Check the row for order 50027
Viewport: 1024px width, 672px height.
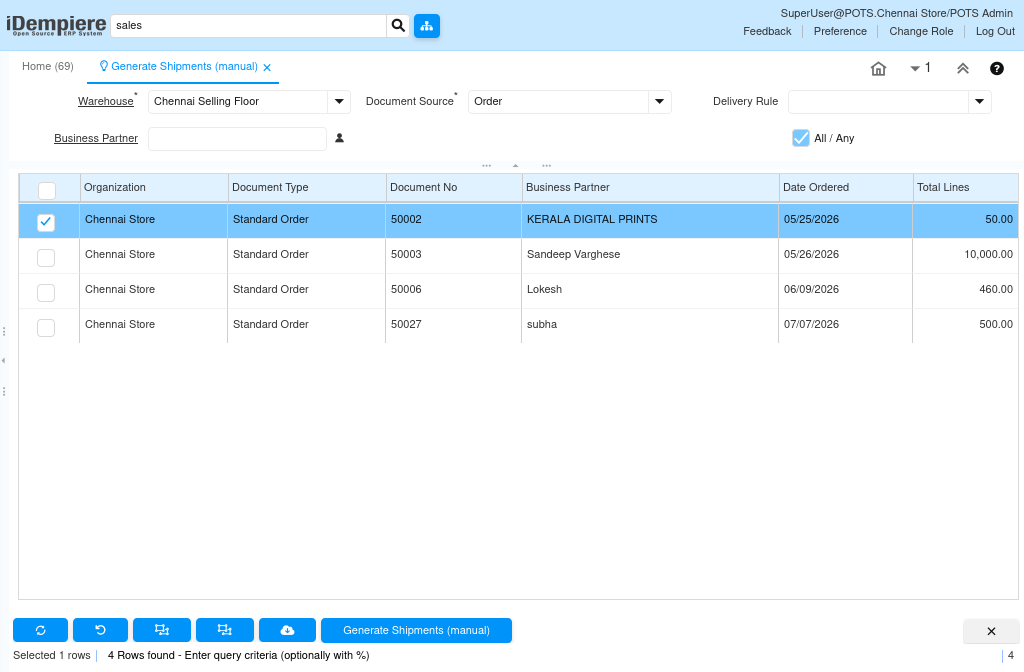(46, 328)
